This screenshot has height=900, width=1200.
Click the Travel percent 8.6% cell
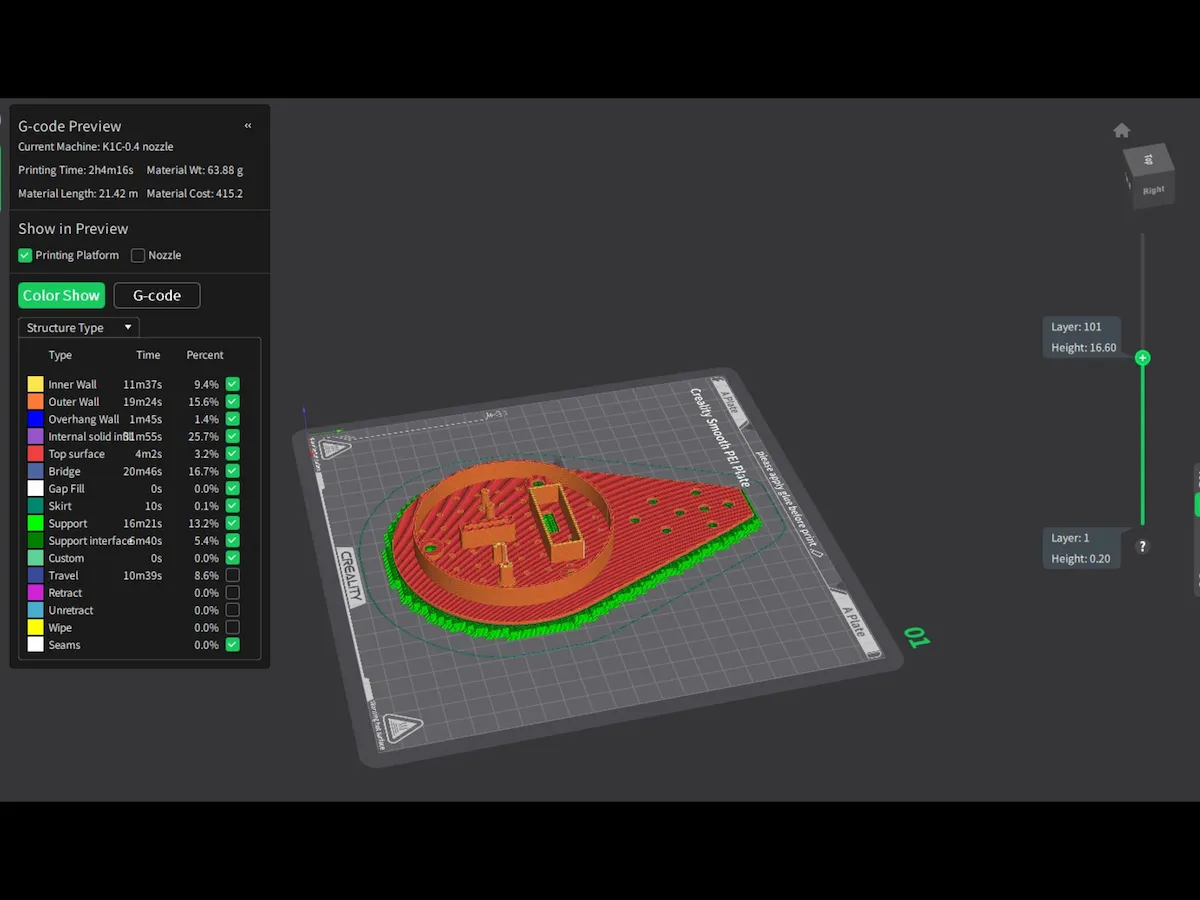[205, 575]
